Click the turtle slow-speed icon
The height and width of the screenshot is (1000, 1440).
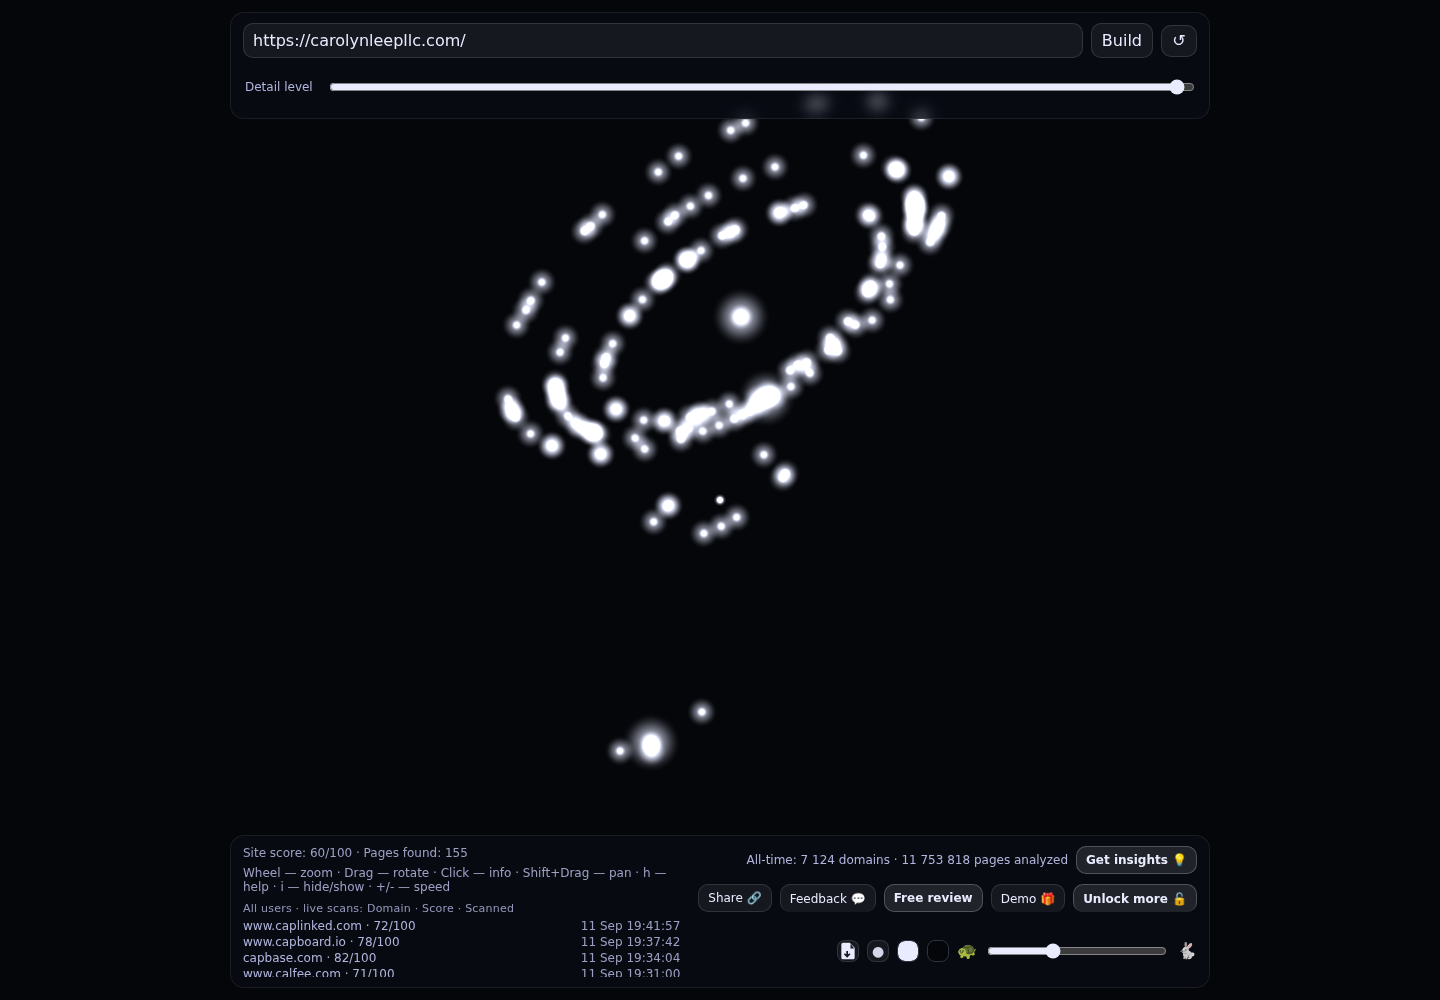tap(967, 951)
